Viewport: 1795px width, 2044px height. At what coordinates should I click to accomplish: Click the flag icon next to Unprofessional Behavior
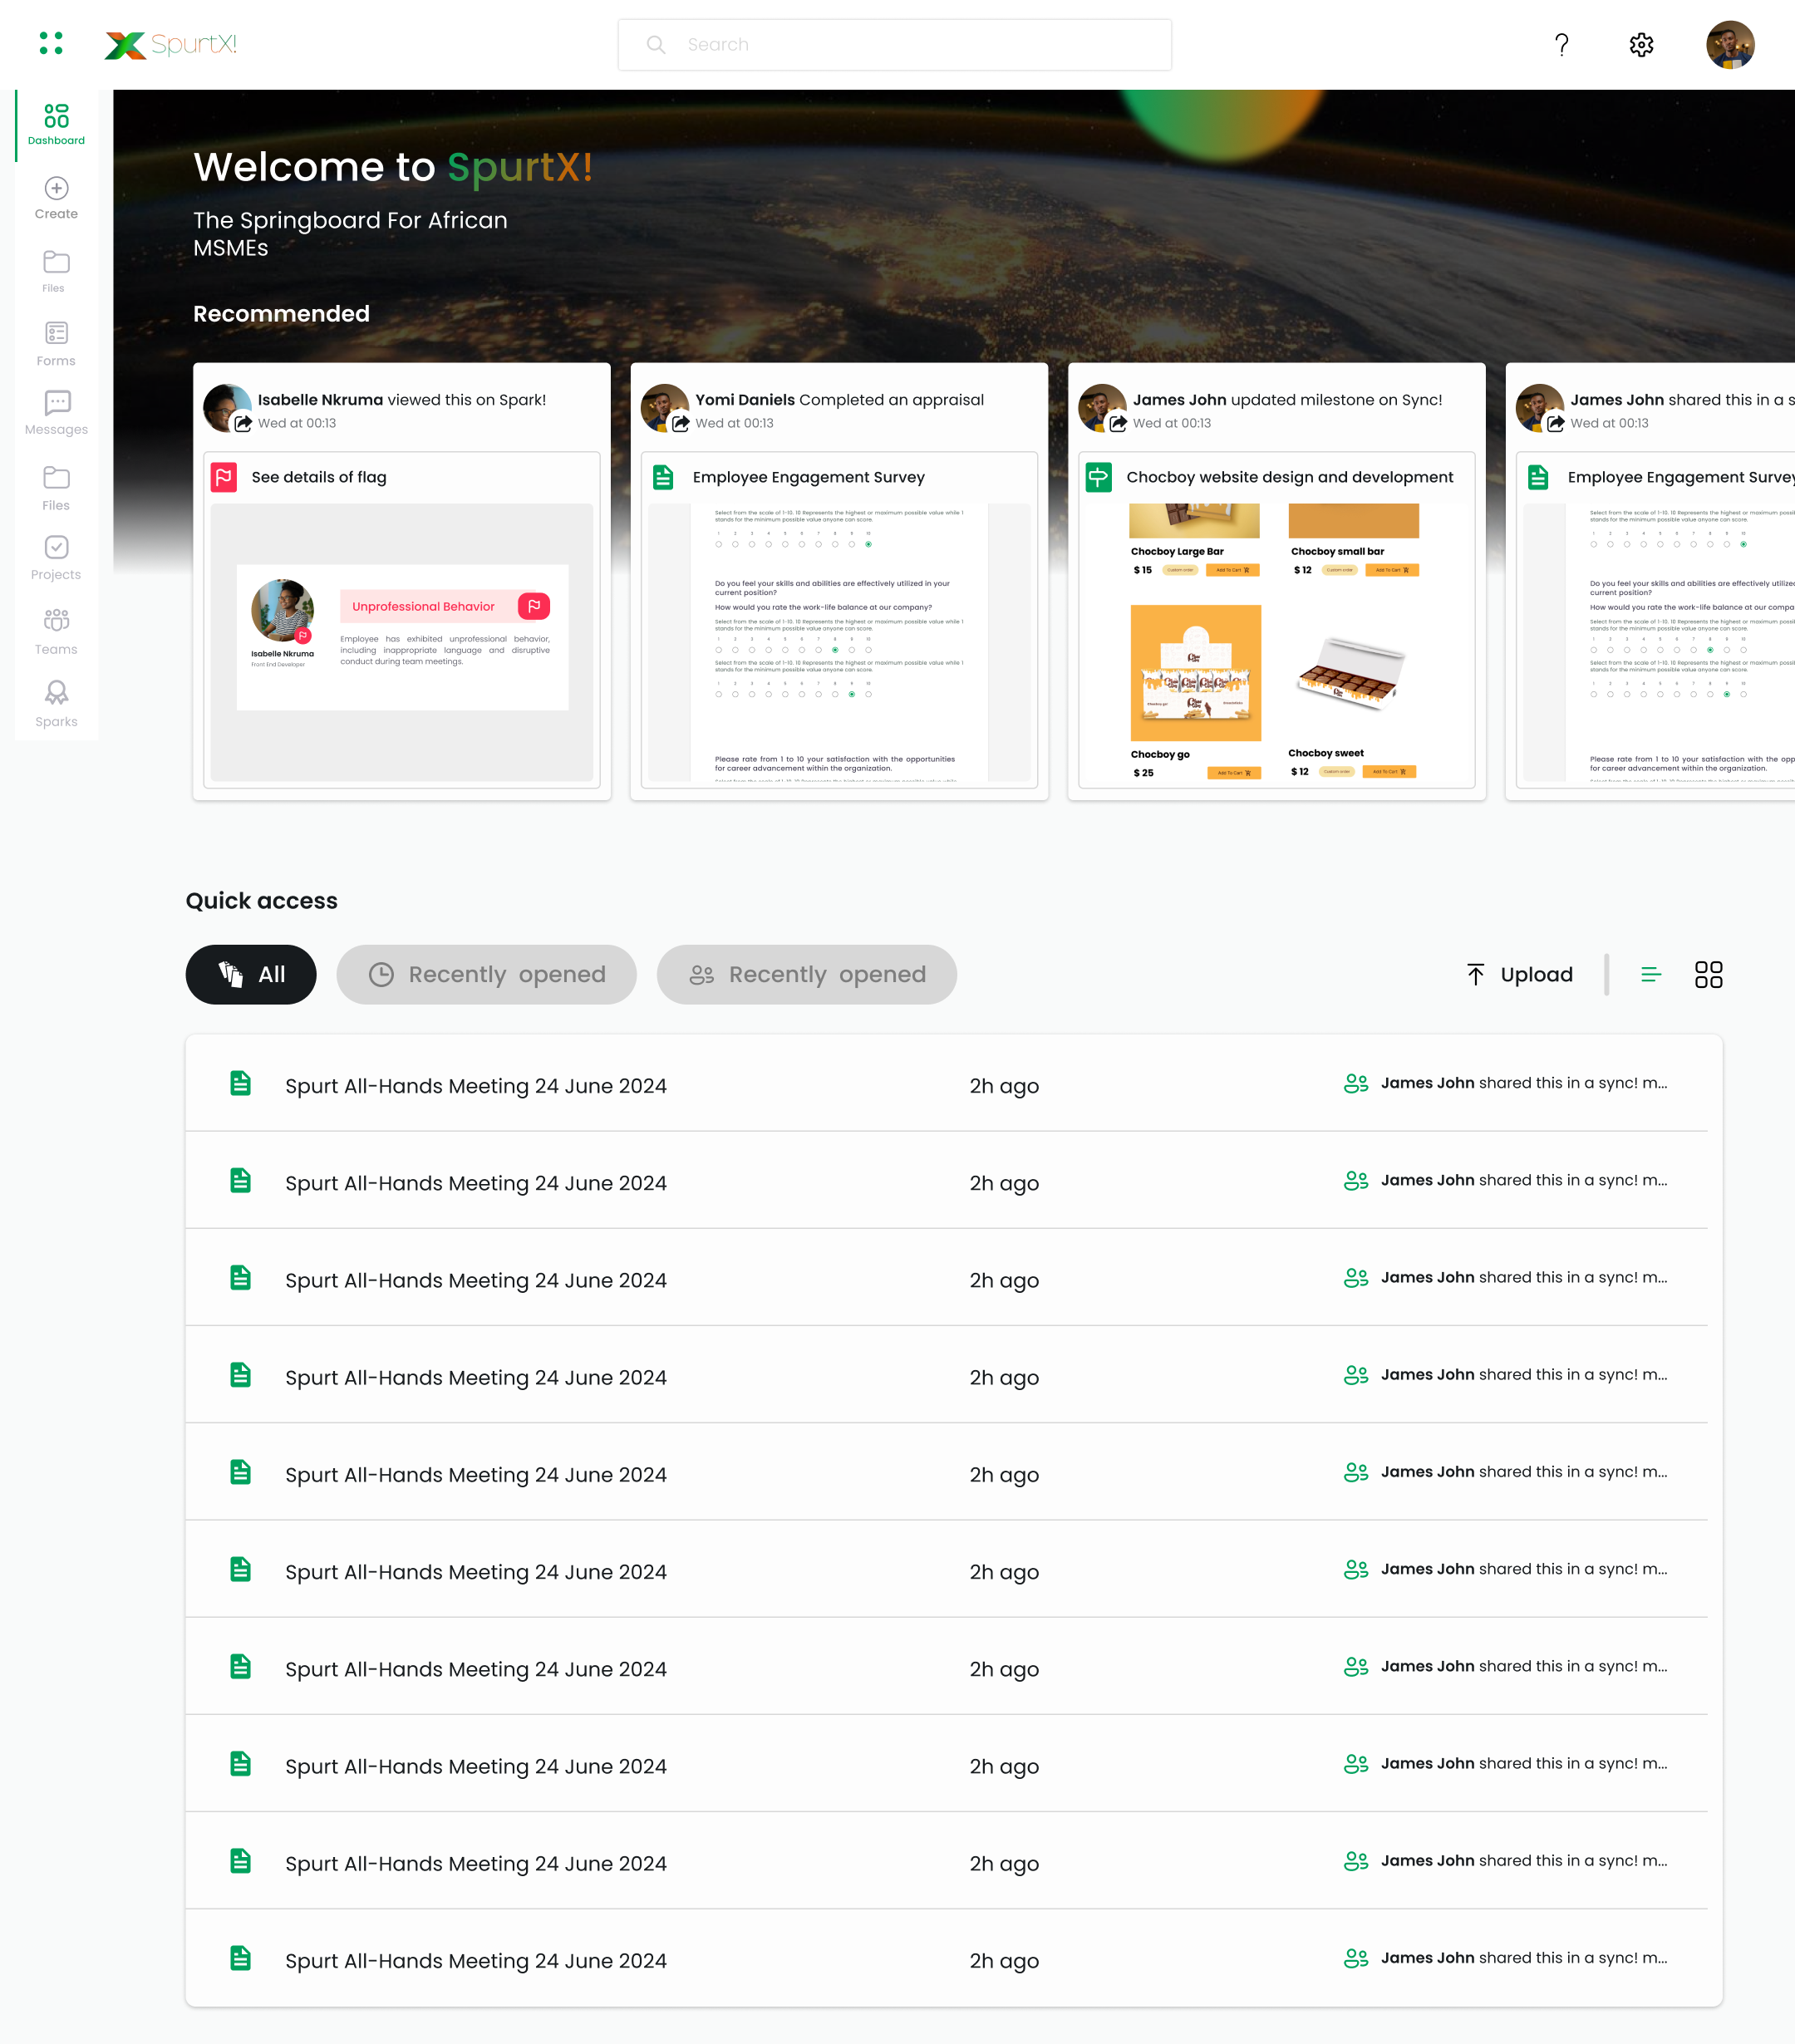tap(534, 606)
